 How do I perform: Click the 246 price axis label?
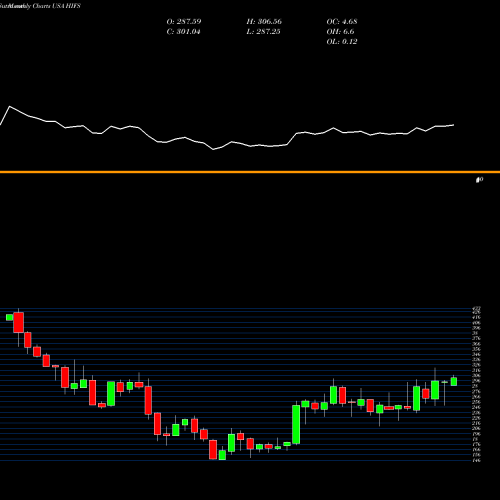[x=476, y=407]
